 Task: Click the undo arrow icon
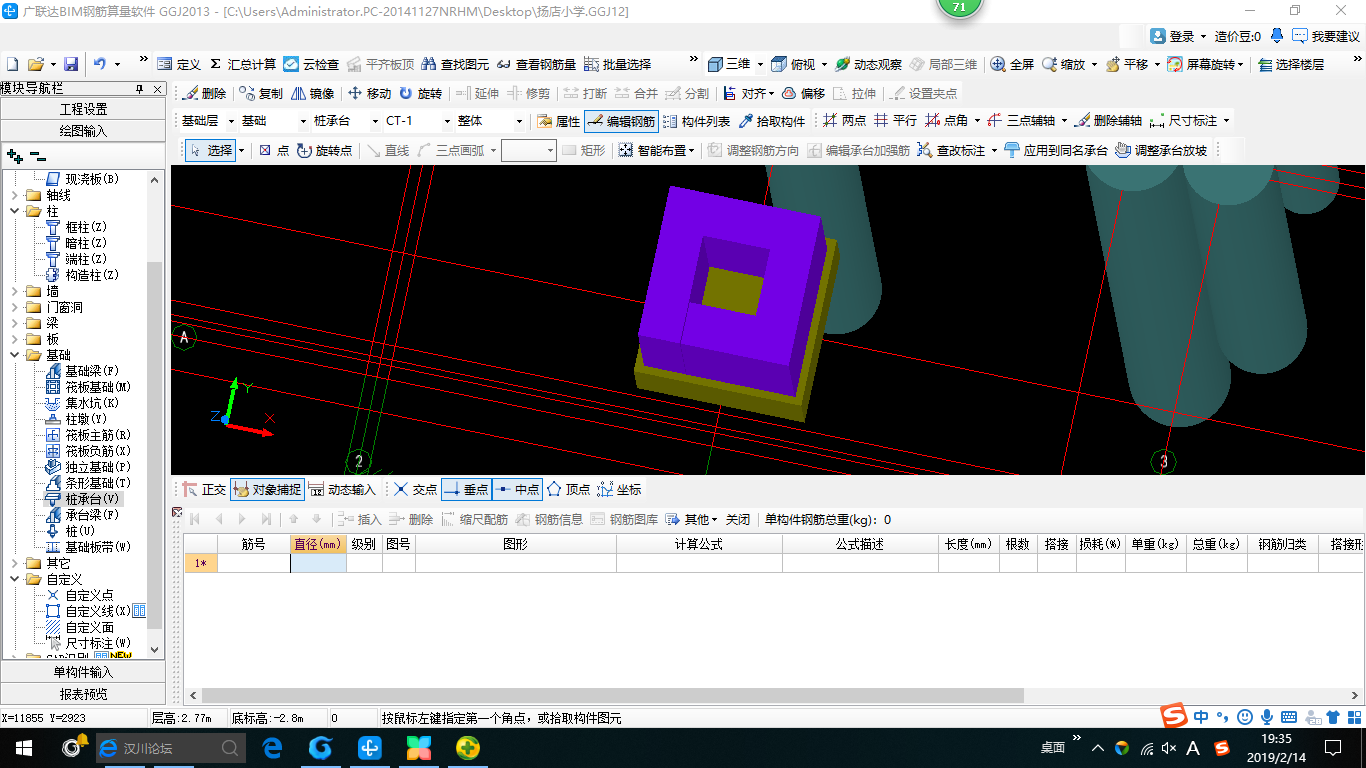tap(99, 64)
